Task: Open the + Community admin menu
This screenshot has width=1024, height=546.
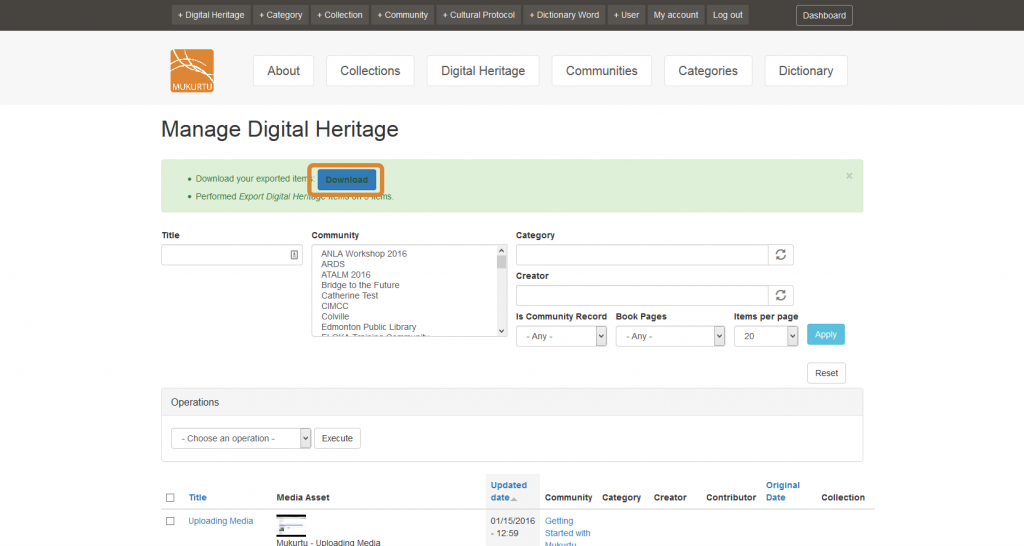Action: (x=402, y=15)
